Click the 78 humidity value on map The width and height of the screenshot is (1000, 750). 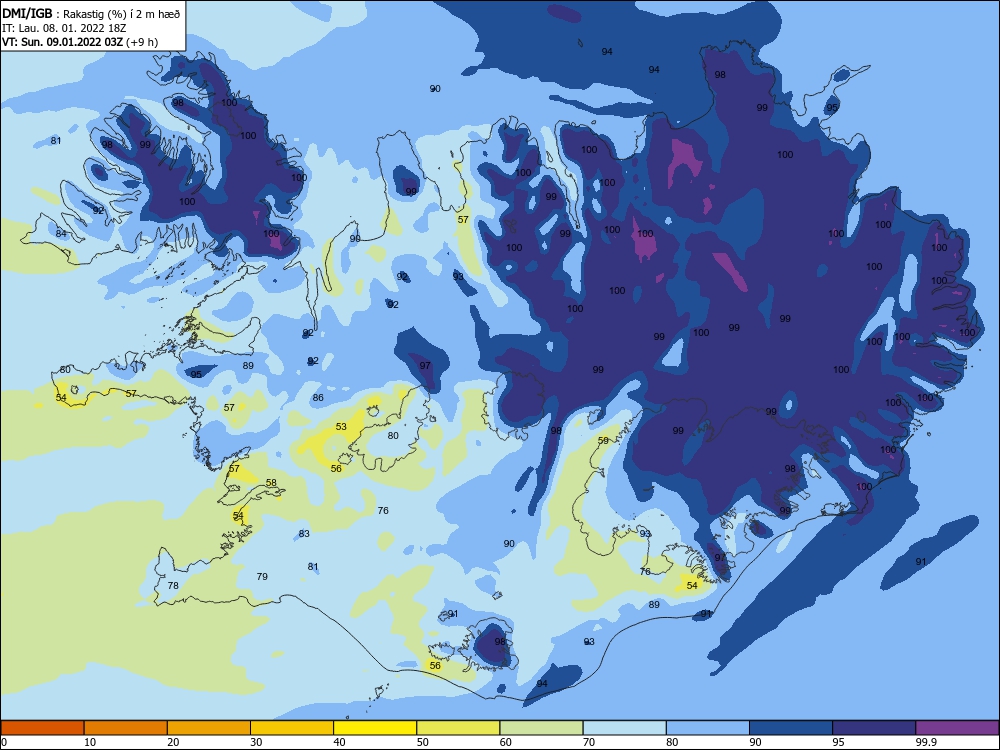coord(173,585)
